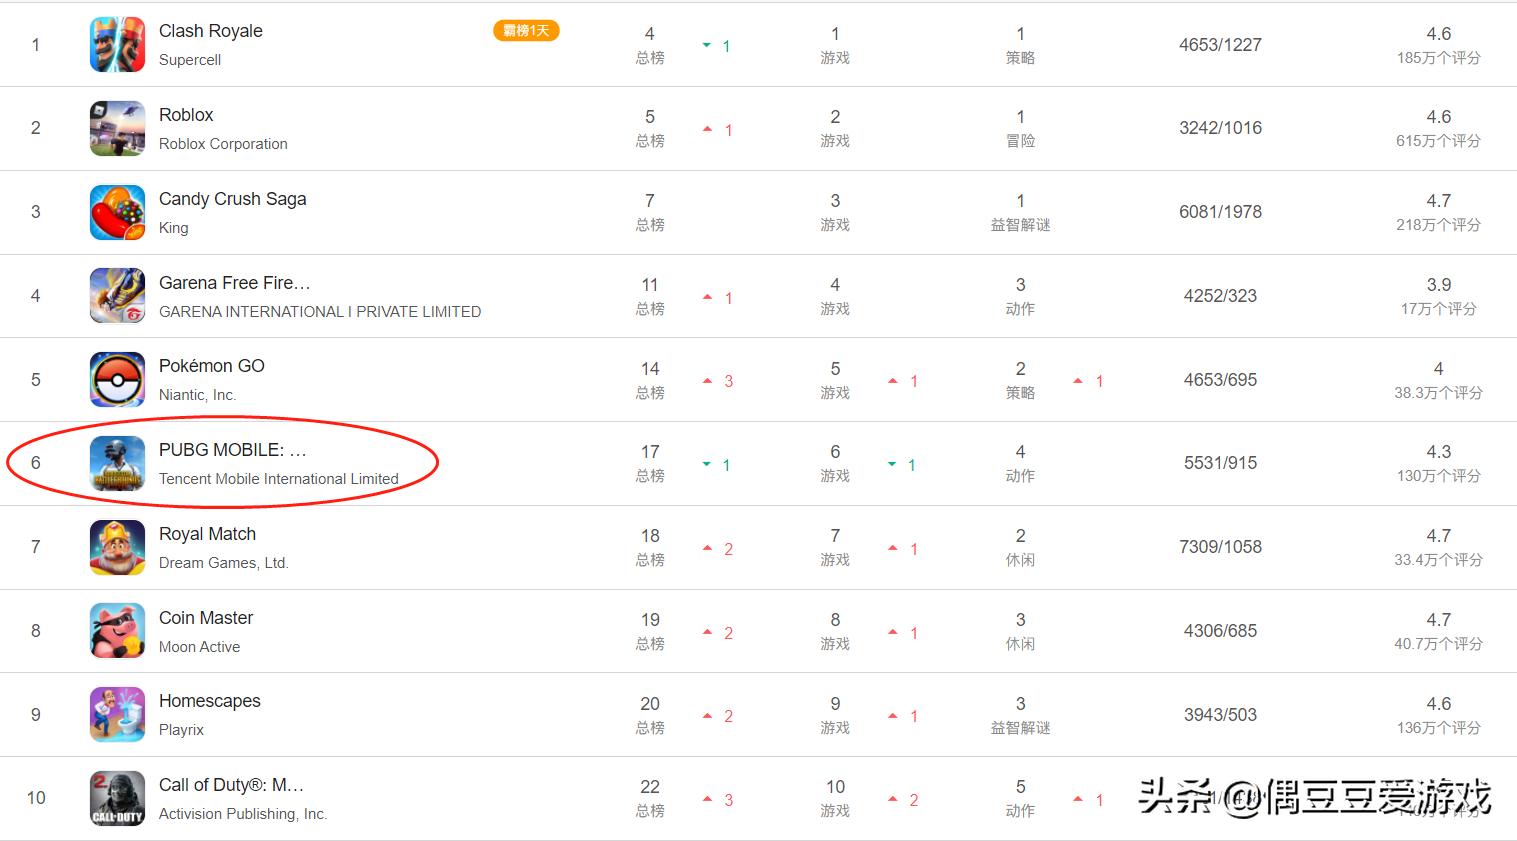Open the Garena Free Fire icon
1517x841 pixels.
pos(118,296)
